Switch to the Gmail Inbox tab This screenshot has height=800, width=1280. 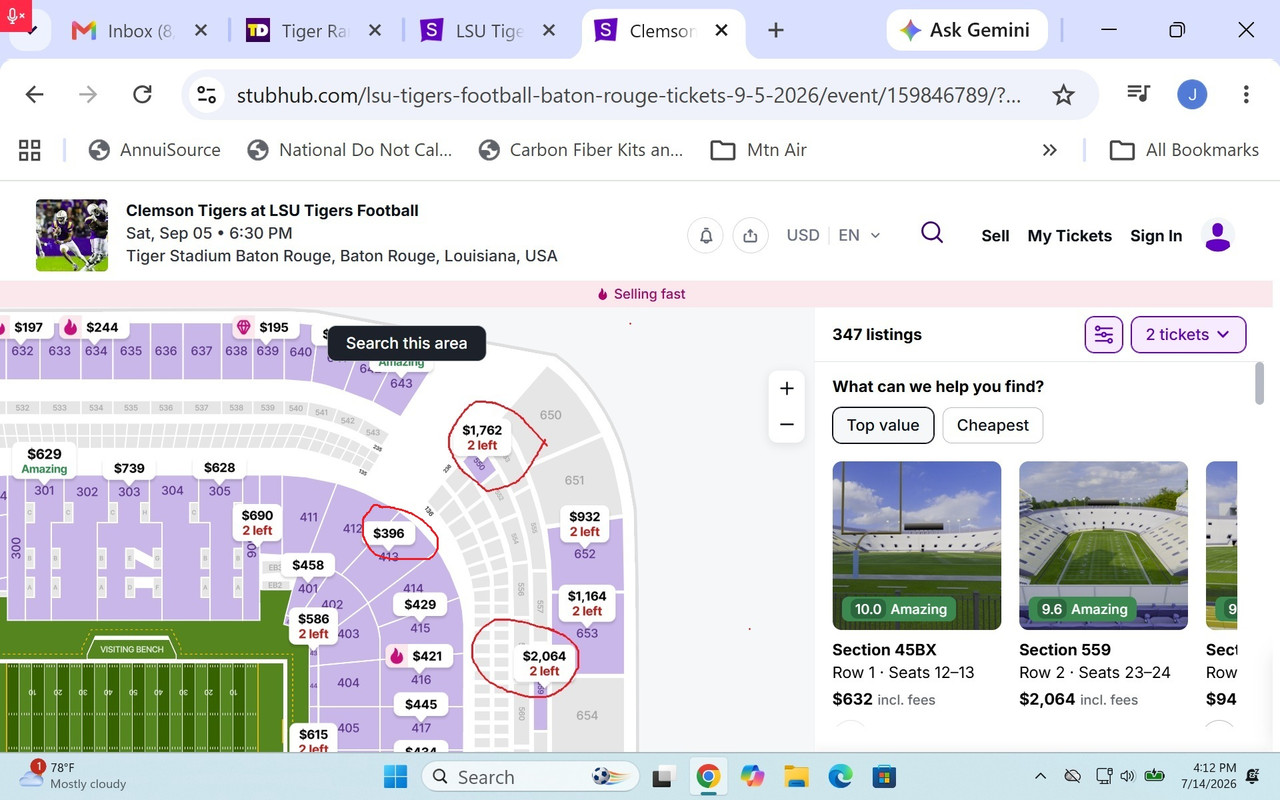click(123, 31)
